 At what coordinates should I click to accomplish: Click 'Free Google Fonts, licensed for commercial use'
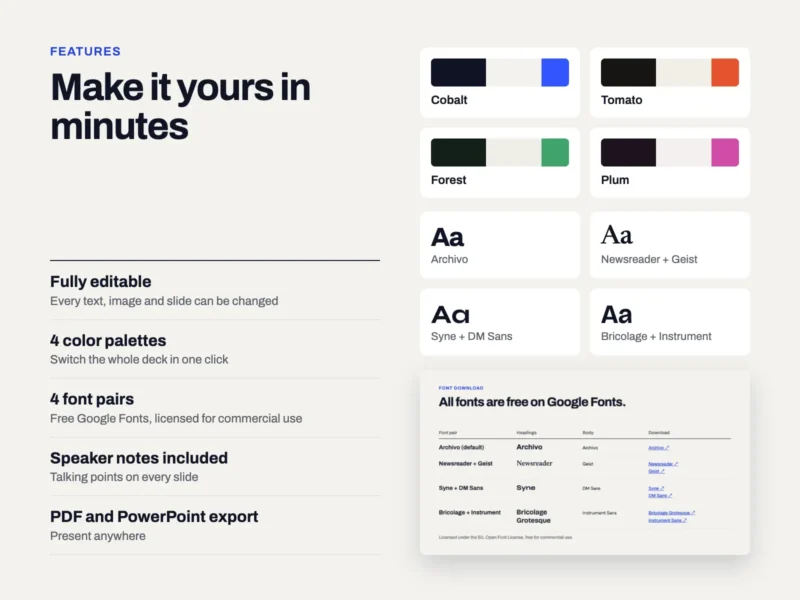pyautogui.click(x=176, y=418)
